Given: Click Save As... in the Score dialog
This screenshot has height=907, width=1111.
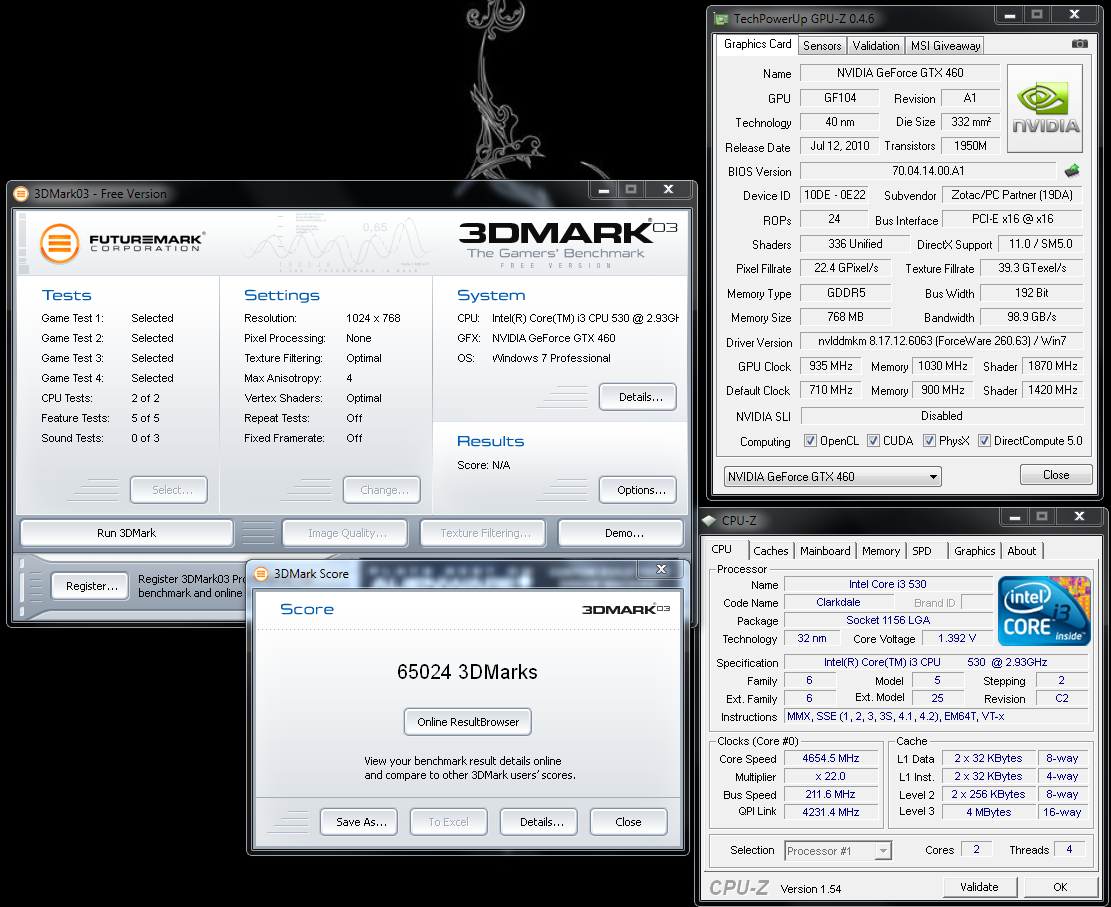Looking at the screenshot, I should pyautogui.click(x=359, y=822).
